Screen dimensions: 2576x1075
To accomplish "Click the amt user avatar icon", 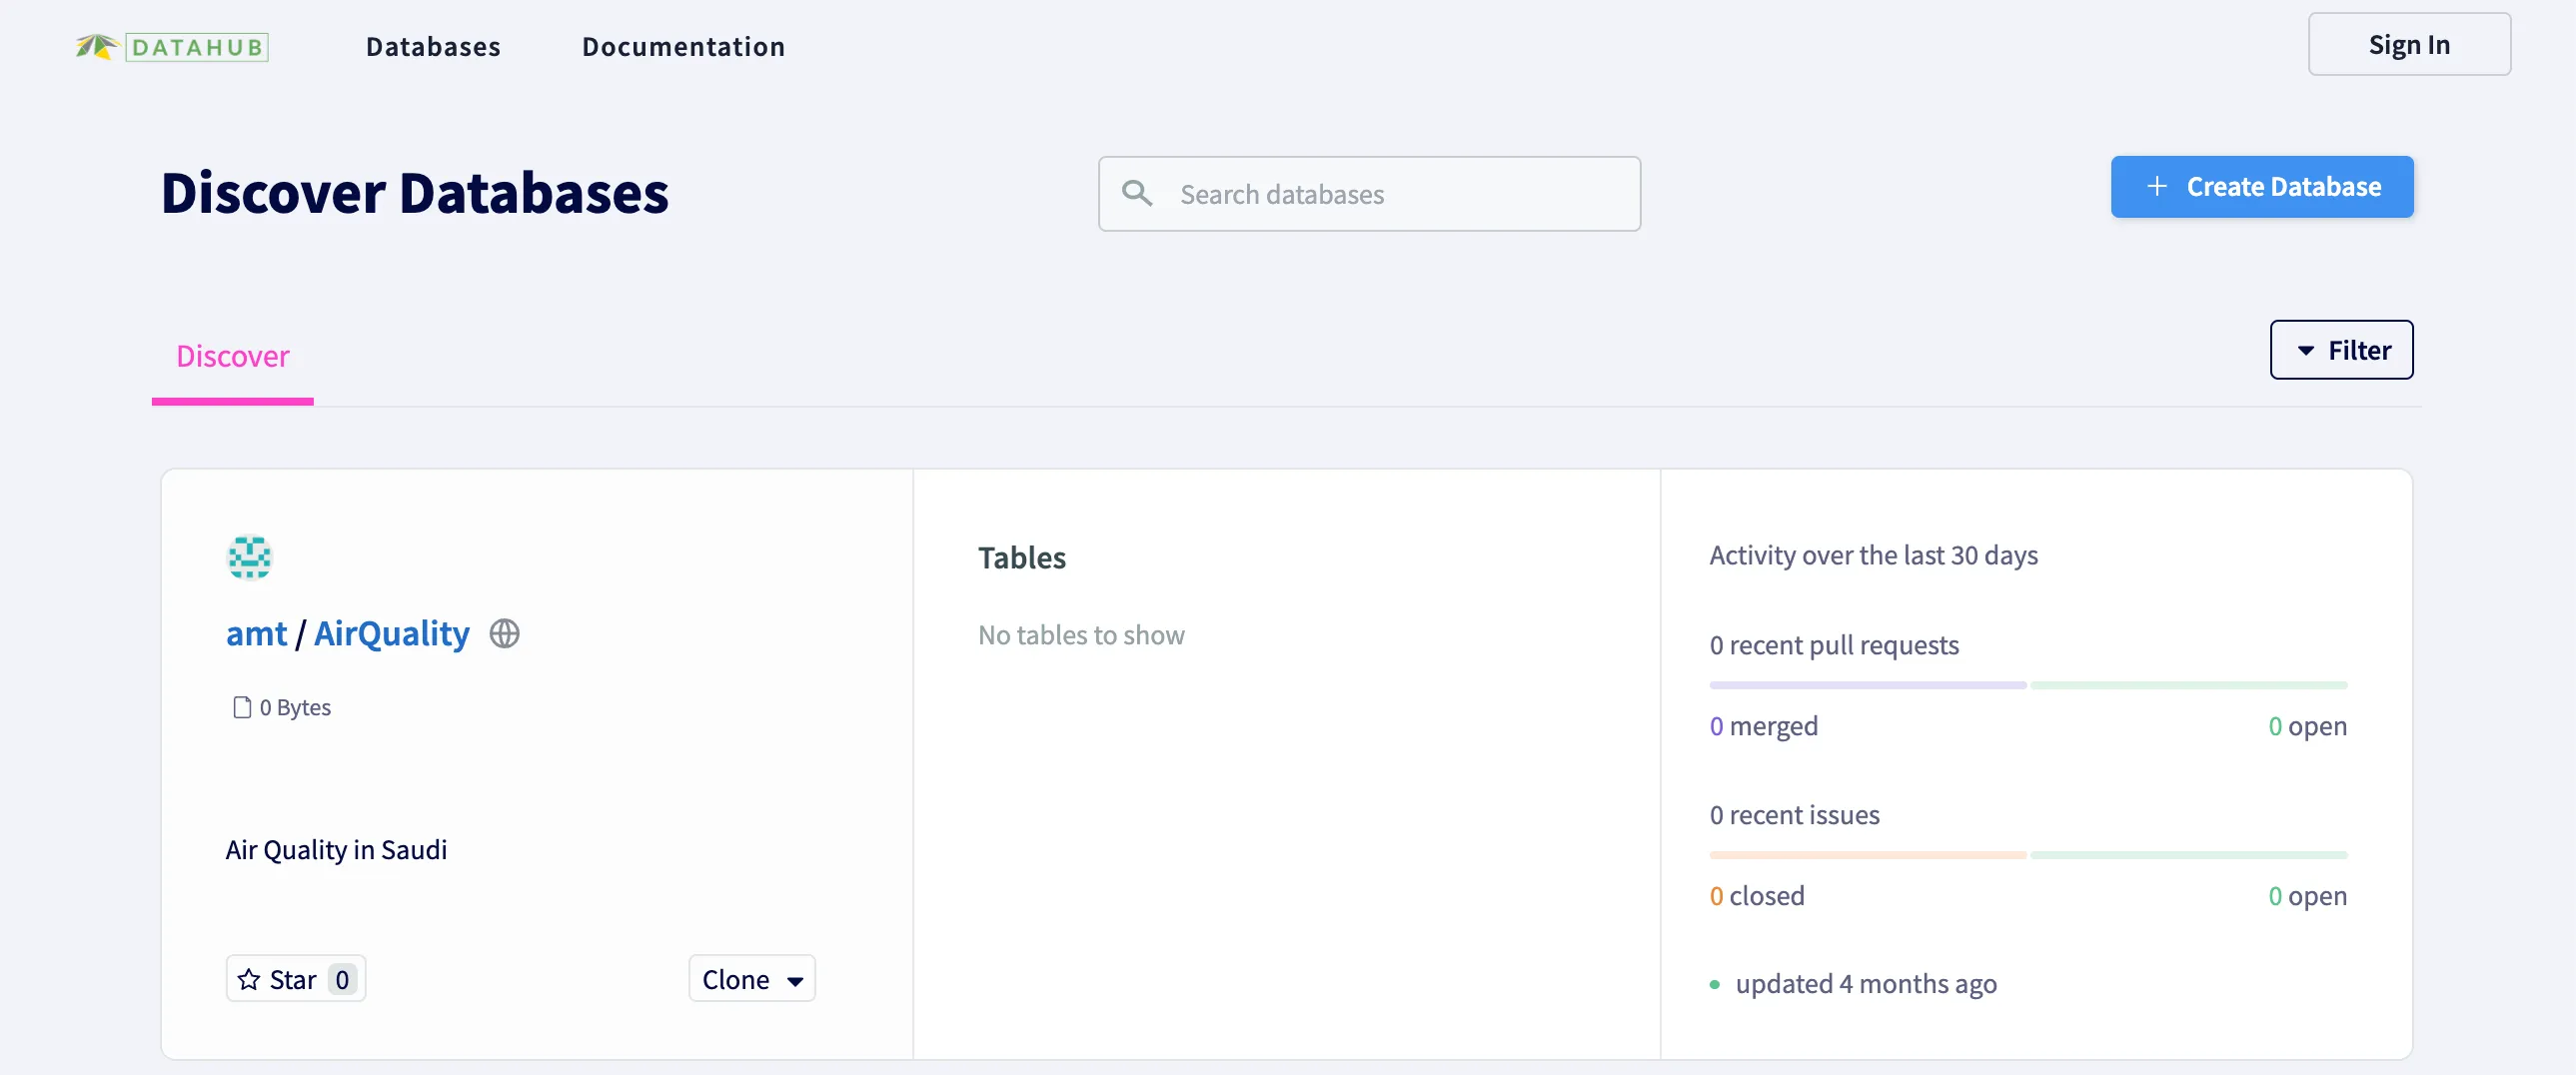I will click(x=249, y=557).
